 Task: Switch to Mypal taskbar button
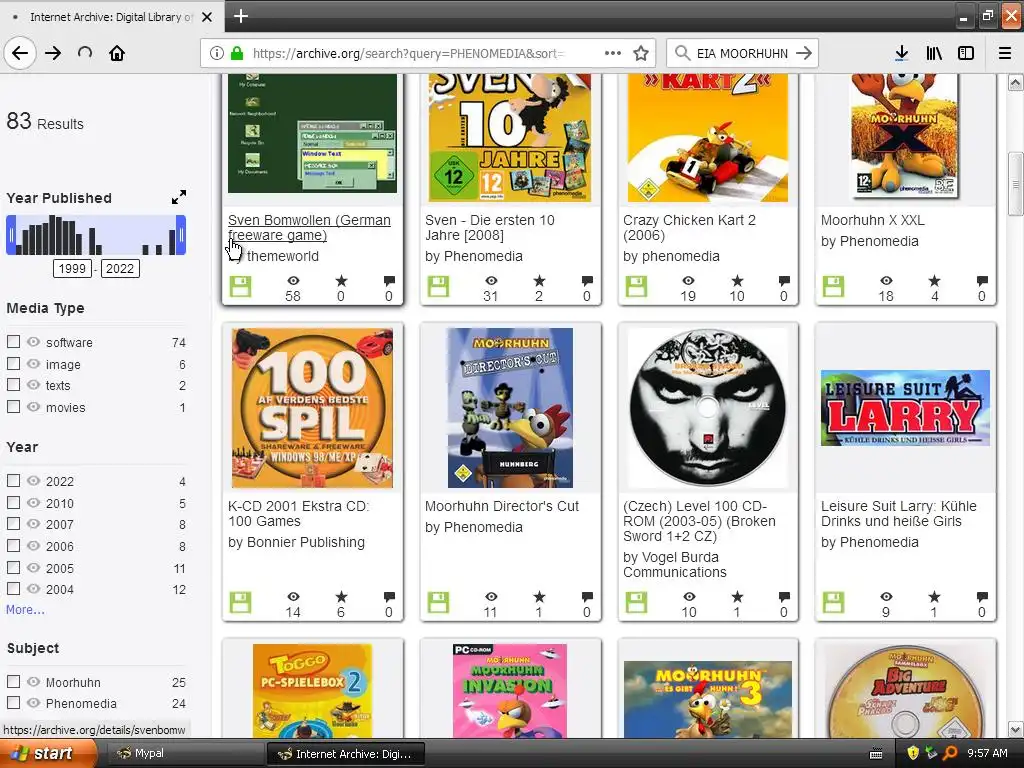(x=184, y=754)
